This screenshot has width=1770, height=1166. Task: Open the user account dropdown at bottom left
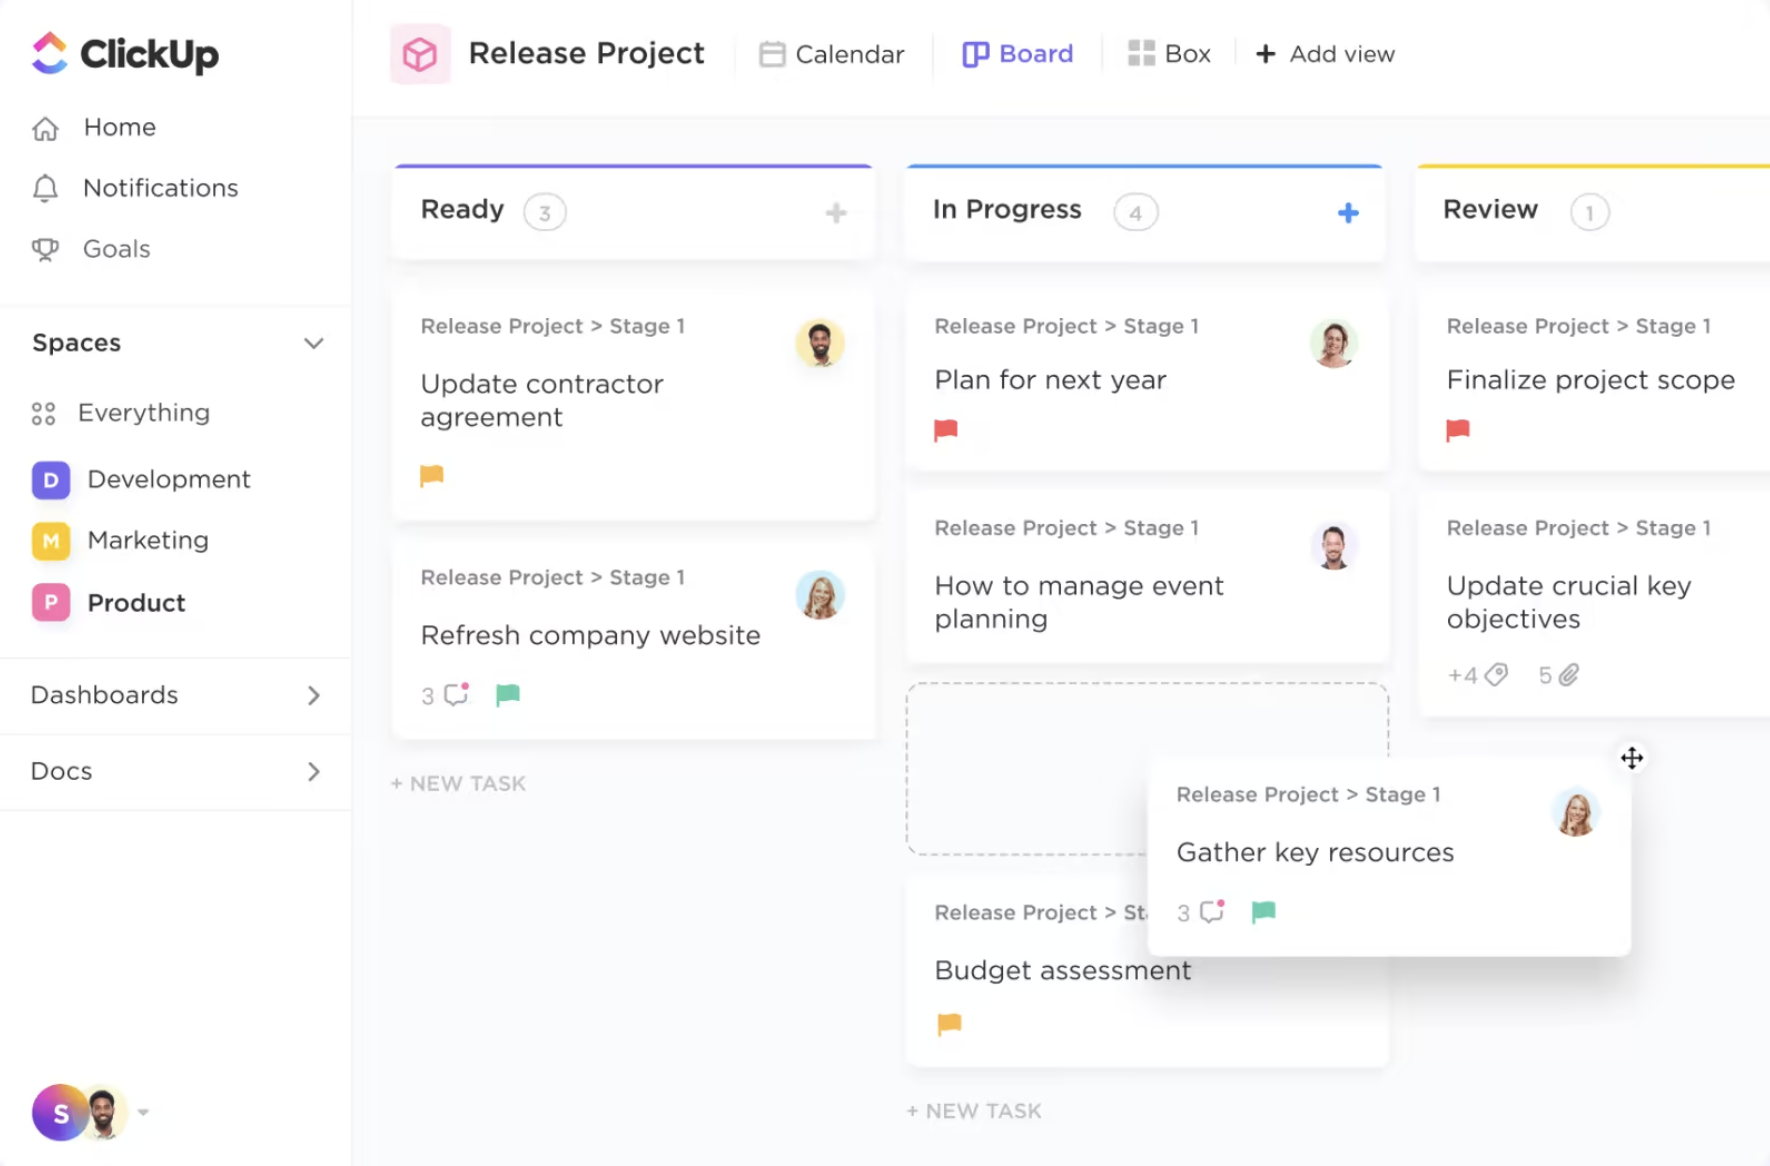143,1112
